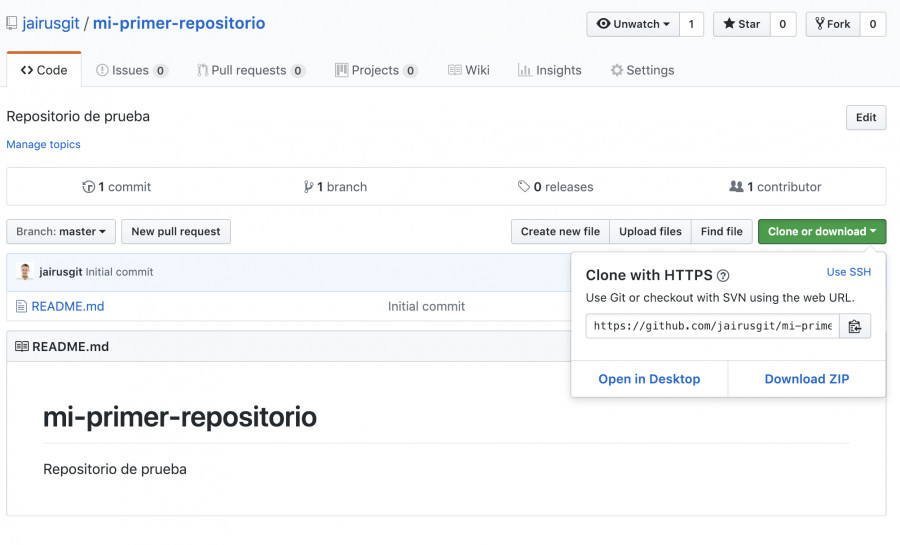Switch to the Issues tab
The height and width of the screenshot is (545, 900).
(131, 70)
